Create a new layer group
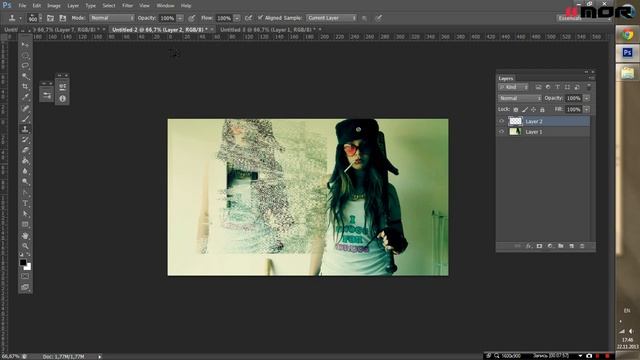The height and width of the screenshot is (360, 640). click(x=560, y=246)
